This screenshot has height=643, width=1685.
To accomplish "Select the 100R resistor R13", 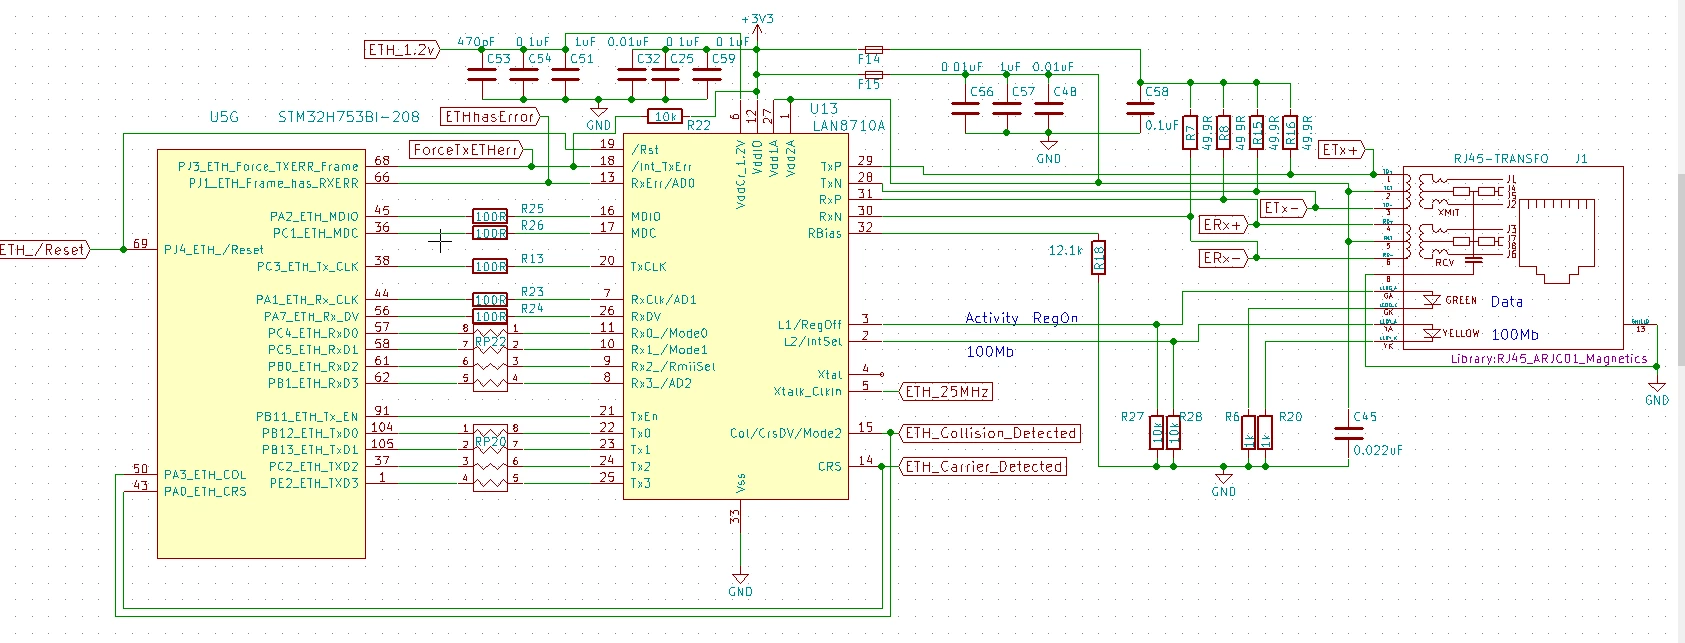I will click(x=490, y=266).
